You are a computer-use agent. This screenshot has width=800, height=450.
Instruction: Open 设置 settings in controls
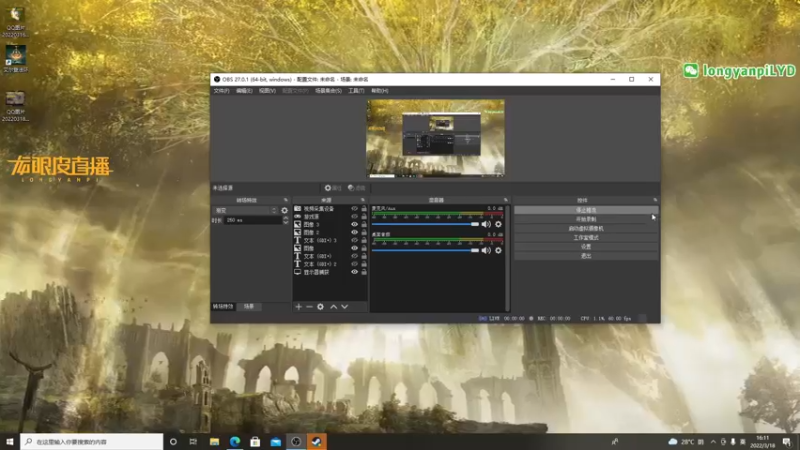586,247
